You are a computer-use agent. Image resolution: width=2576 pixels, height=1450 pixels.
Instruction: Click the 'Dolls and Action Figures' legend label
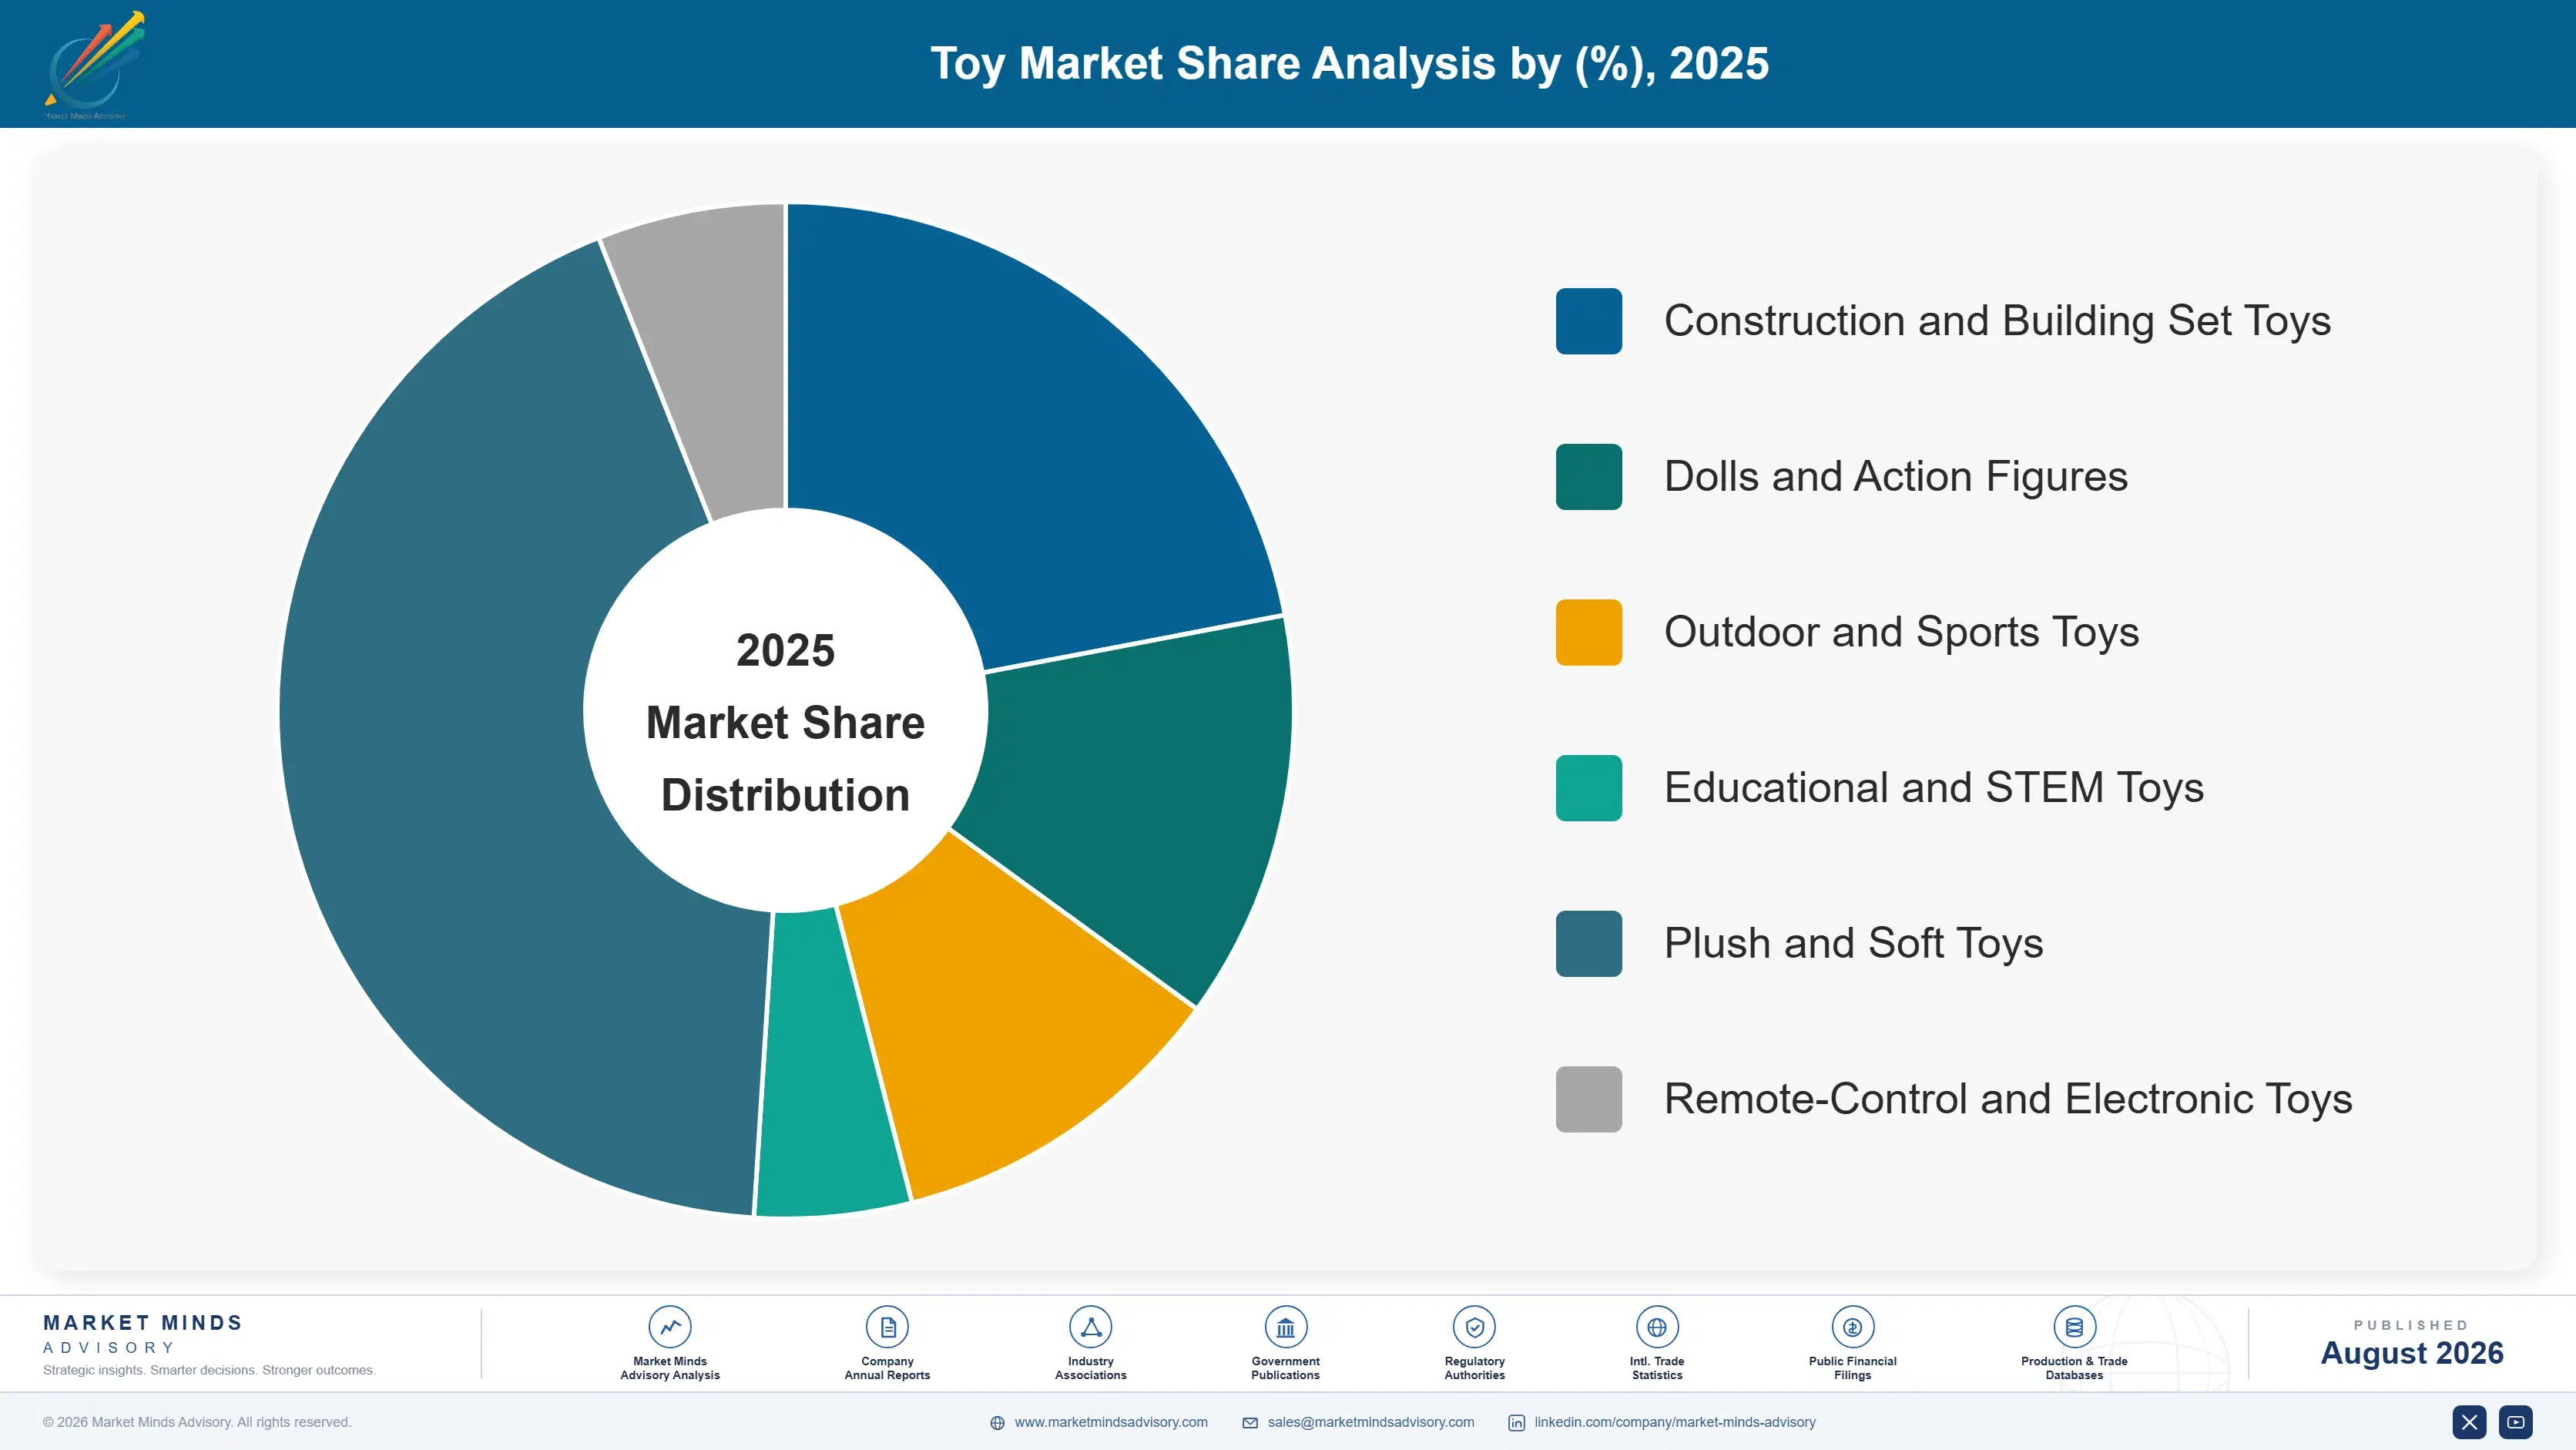[1896, 477]
